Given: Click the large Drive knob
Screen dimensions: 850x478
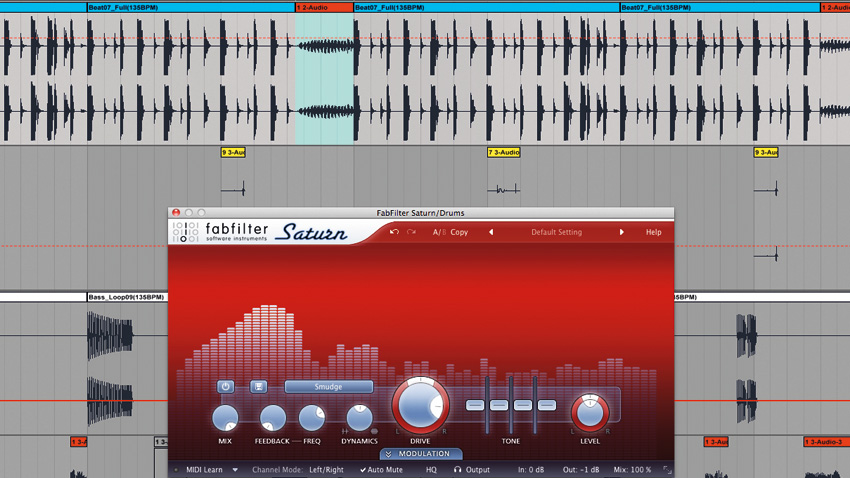Looking at the screenshot, I should [420, 405].
